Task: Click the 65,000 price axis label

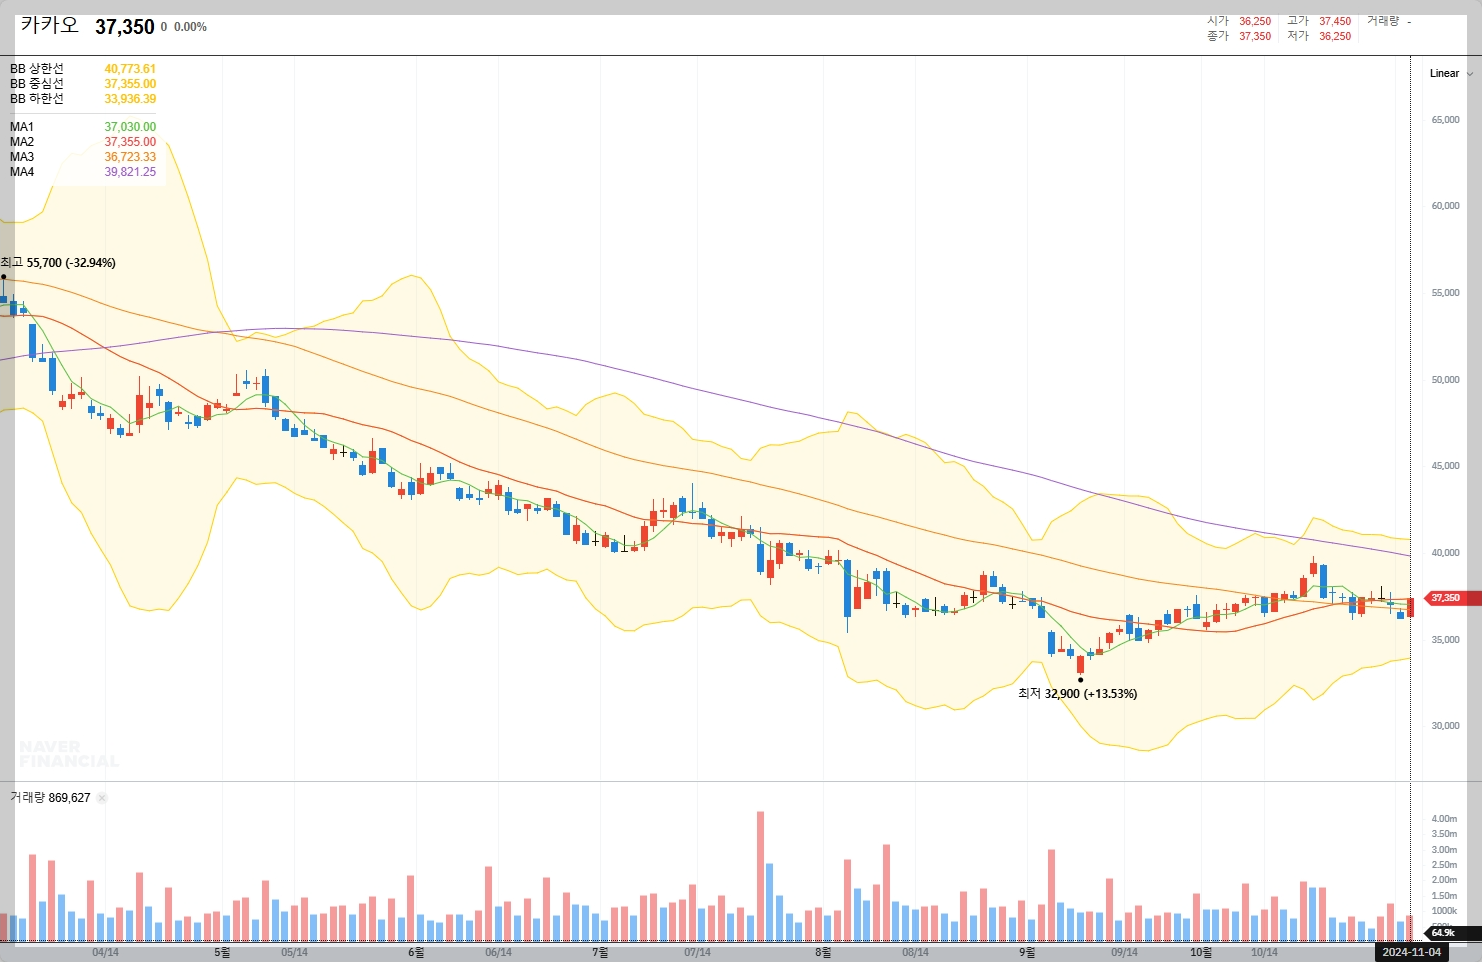Action: click(1446, 120)
